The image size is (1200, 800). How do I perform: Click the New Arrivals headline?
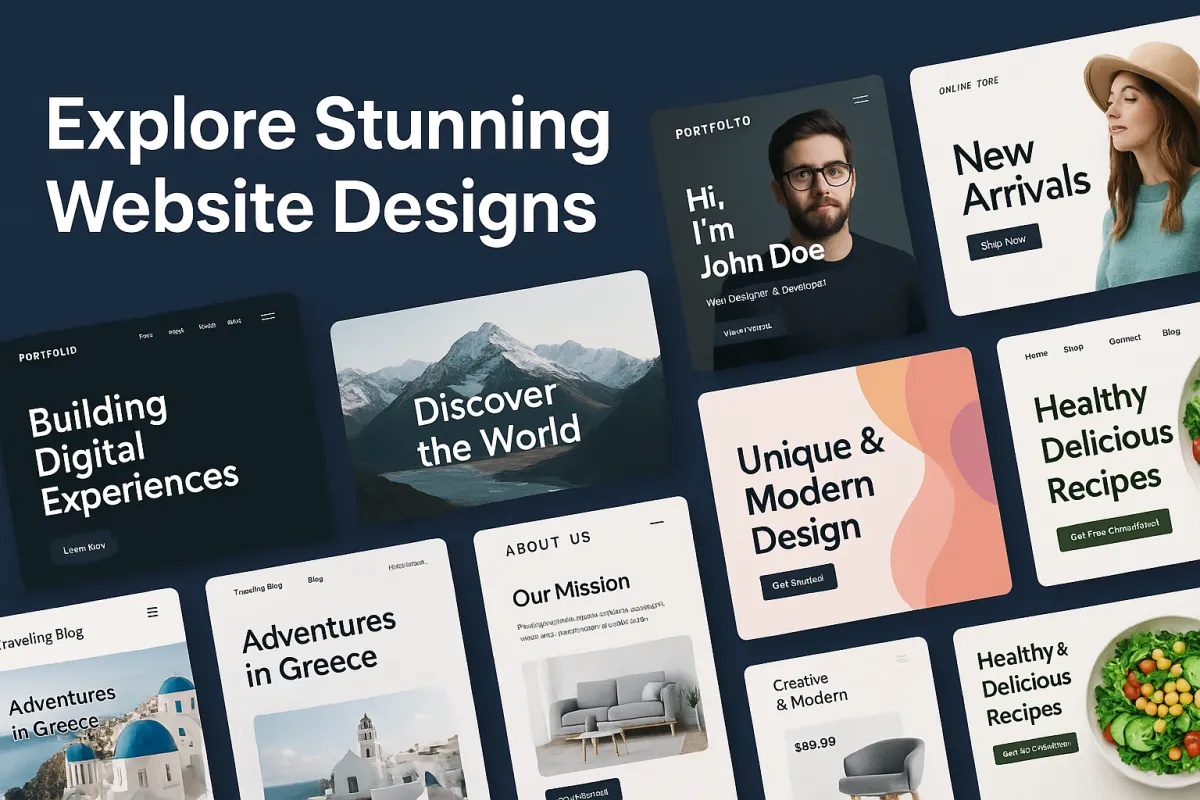1021,176
